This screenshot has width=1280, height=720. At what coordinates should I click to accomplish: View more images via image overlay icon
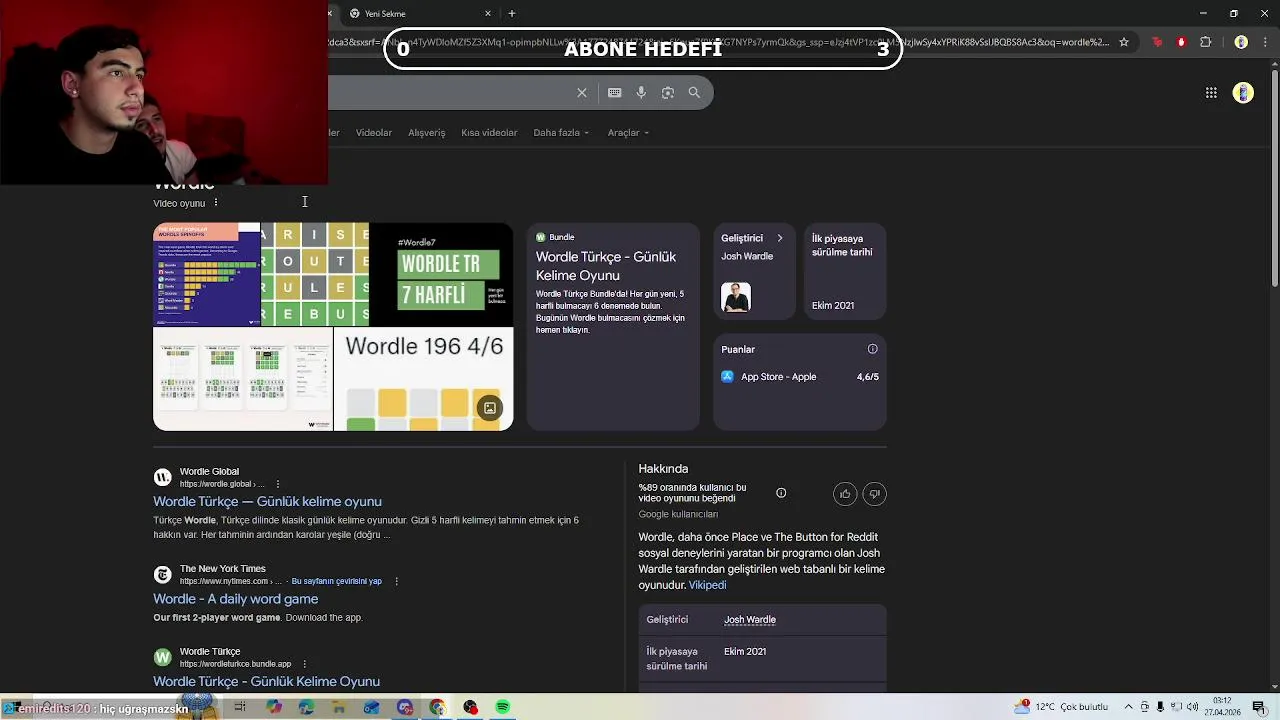click(x=490, y=408)
